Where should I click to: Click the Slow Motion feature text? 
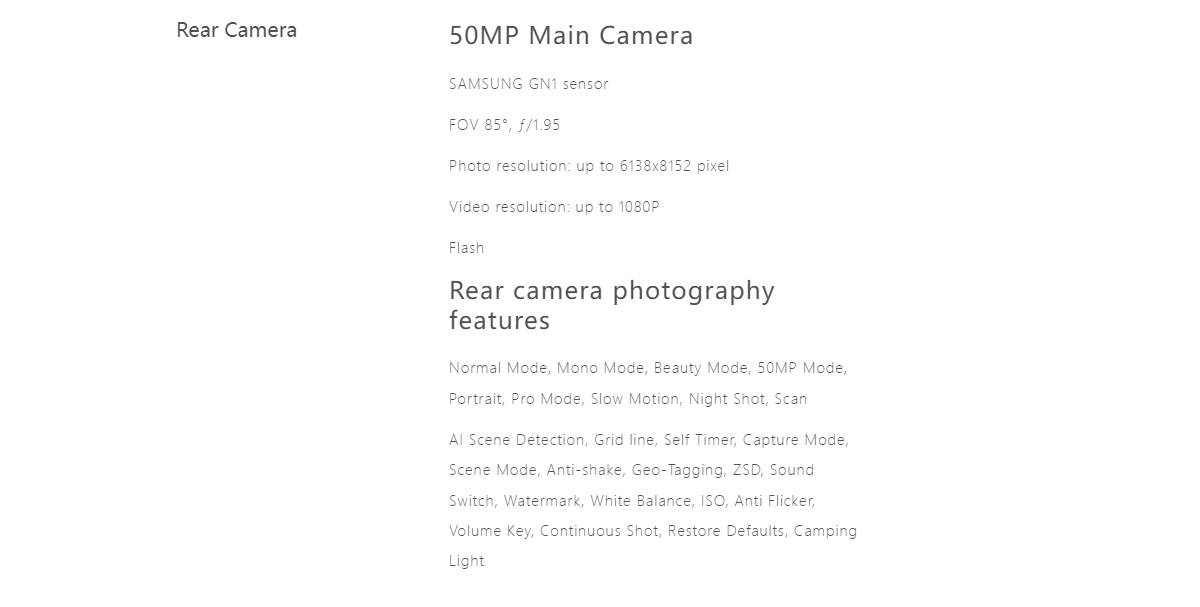(634, 399)
